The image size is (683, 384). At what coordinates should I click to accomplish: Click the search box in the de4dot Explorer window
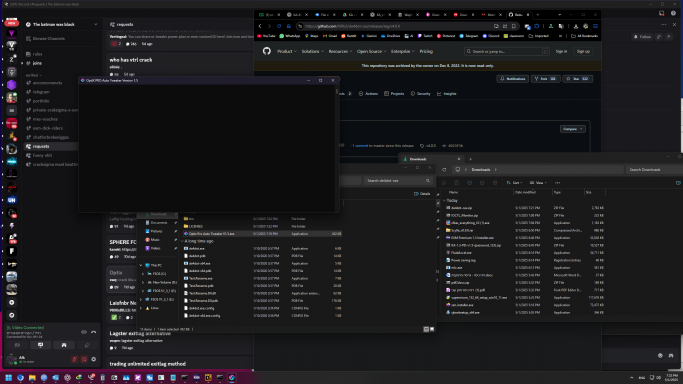pyautogui.click(x=397, y=180)
